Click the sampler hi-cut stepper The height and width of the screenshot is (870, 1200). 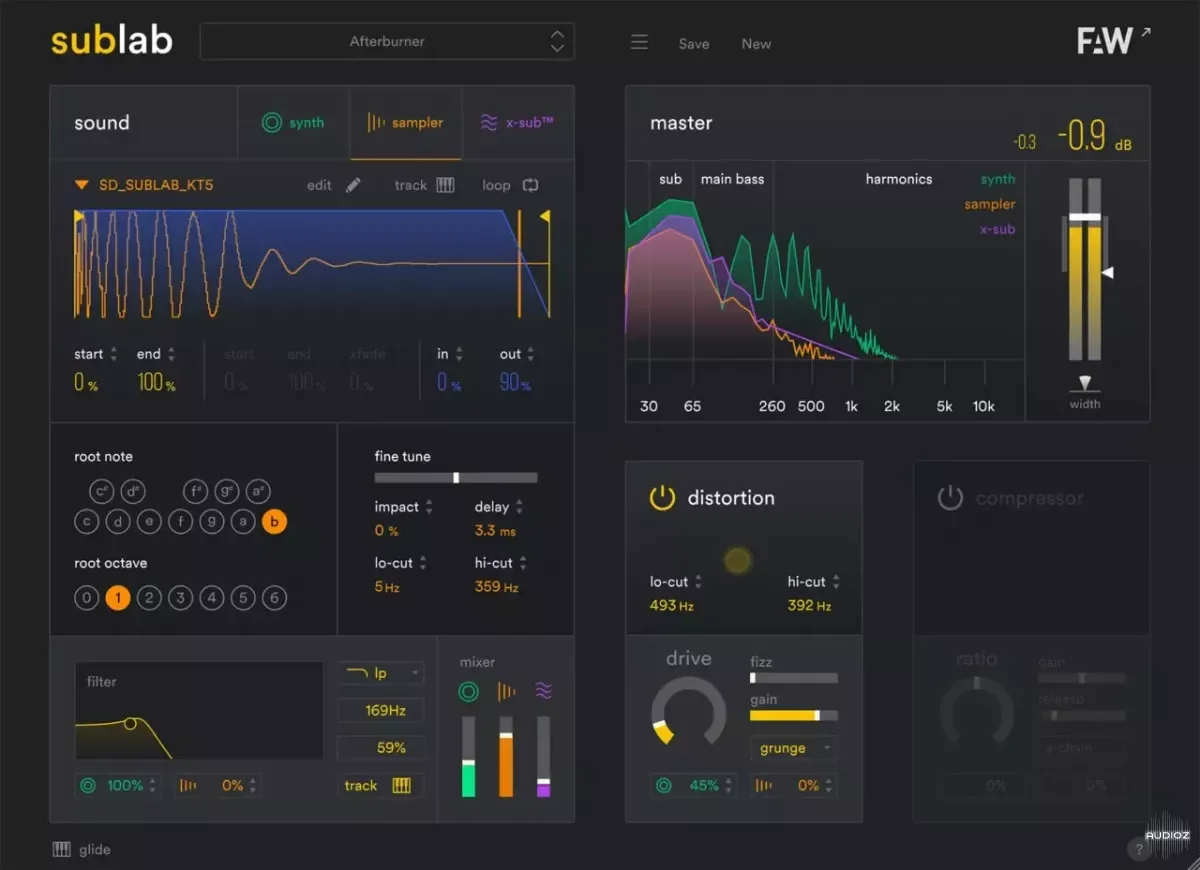(523, 563)
